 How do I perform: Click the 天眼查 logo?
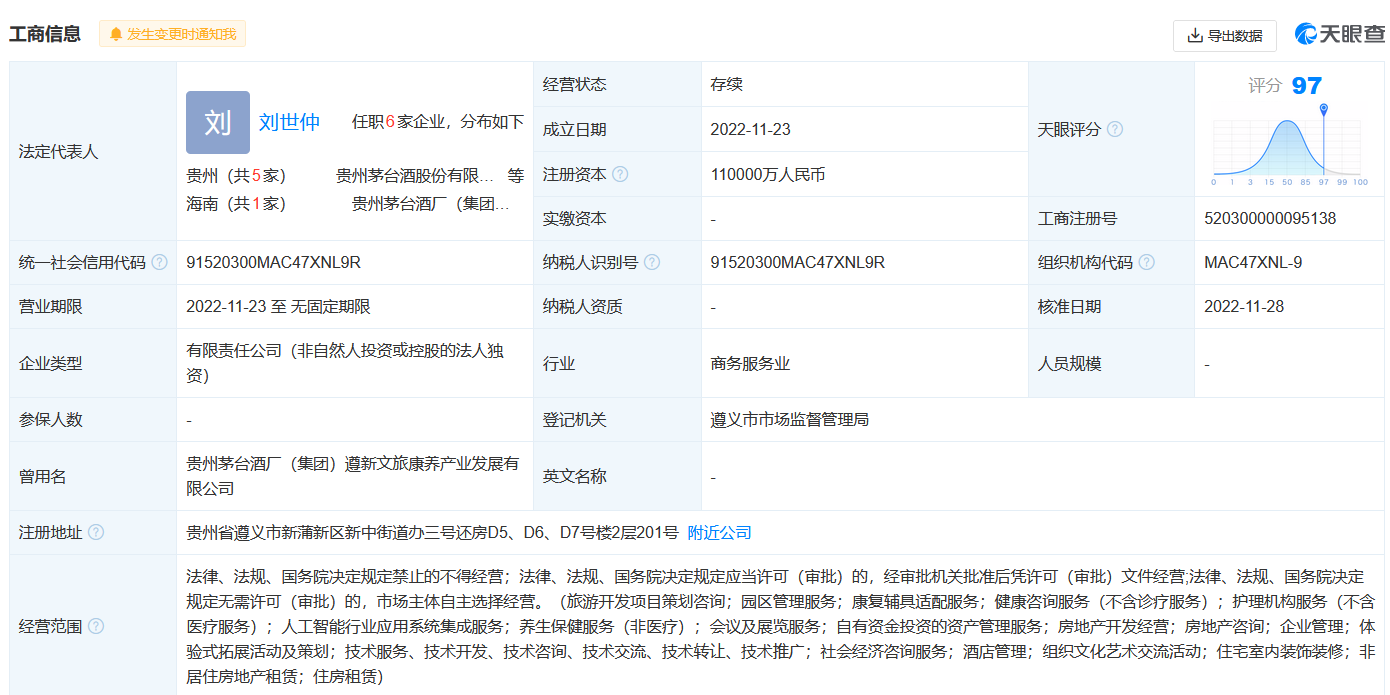(x=1339, y=34)
